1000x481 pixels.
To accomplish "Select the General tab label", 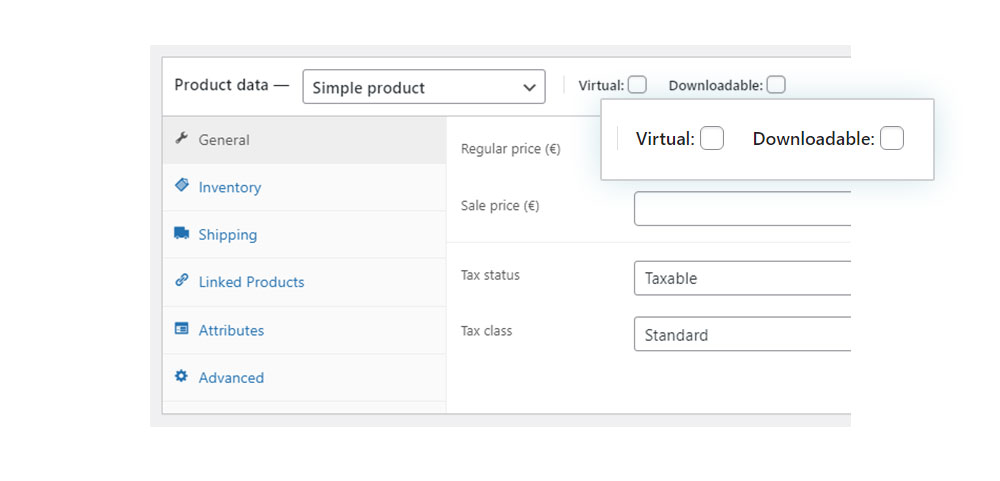I will [x=224, y=140].
